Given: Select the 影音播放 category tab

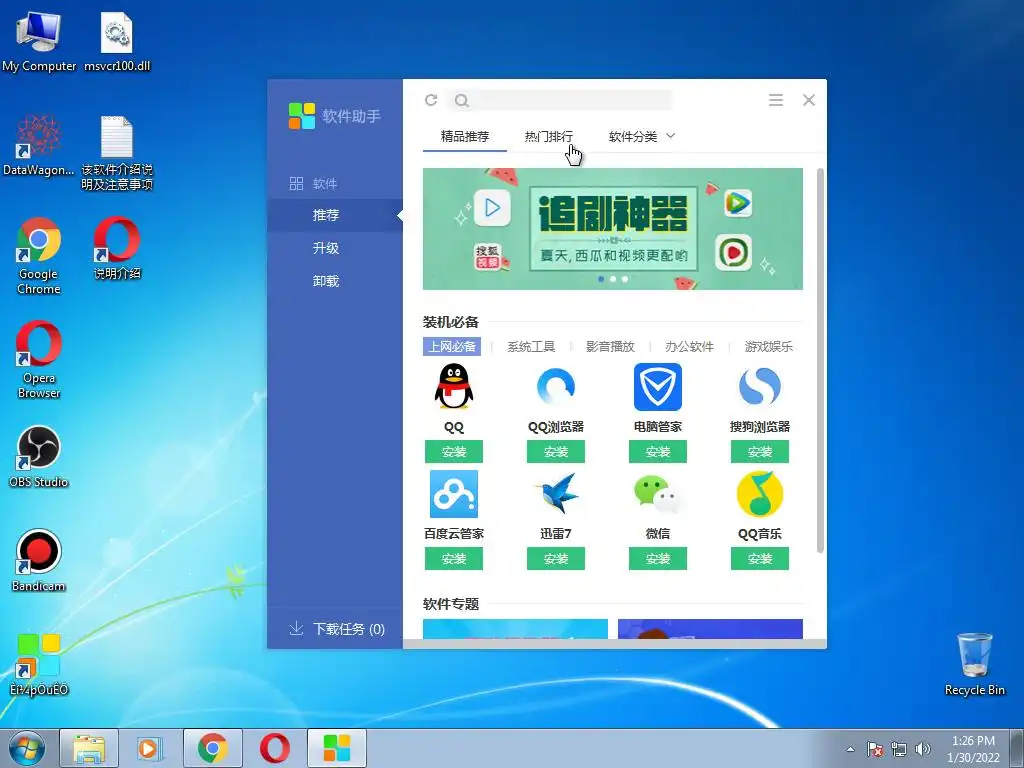Looking at the screenshot, I should click(610, 347).
